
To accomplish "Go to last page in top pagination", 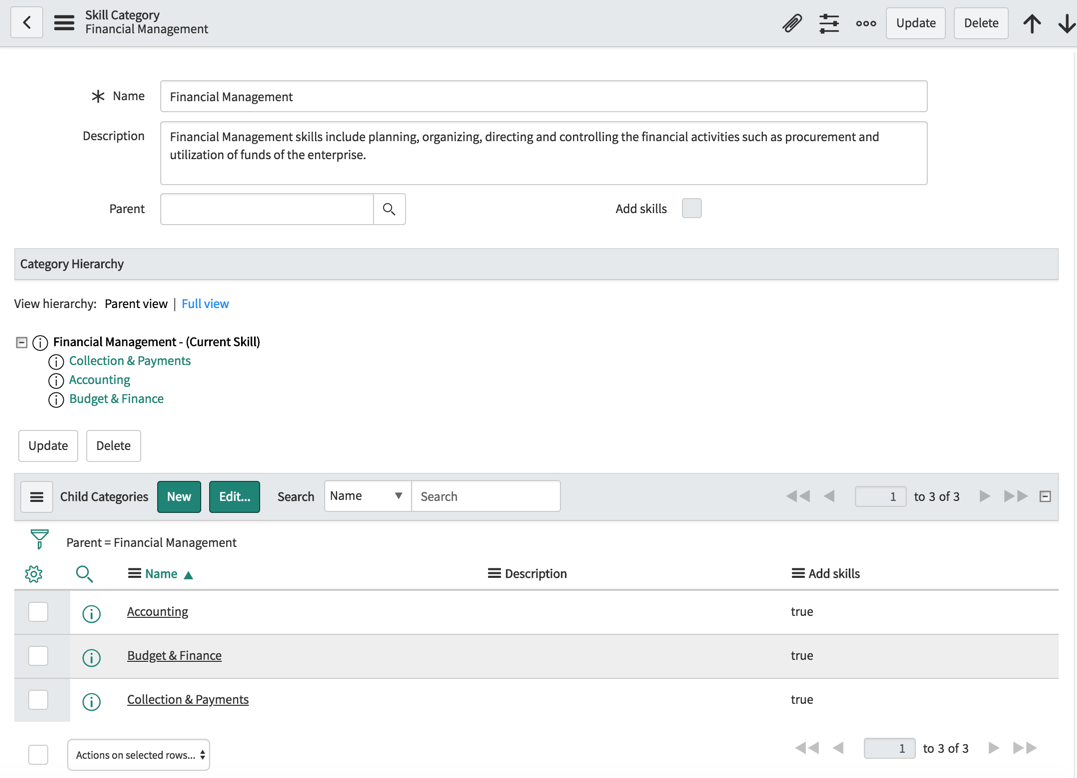I will pos(1016,496).
